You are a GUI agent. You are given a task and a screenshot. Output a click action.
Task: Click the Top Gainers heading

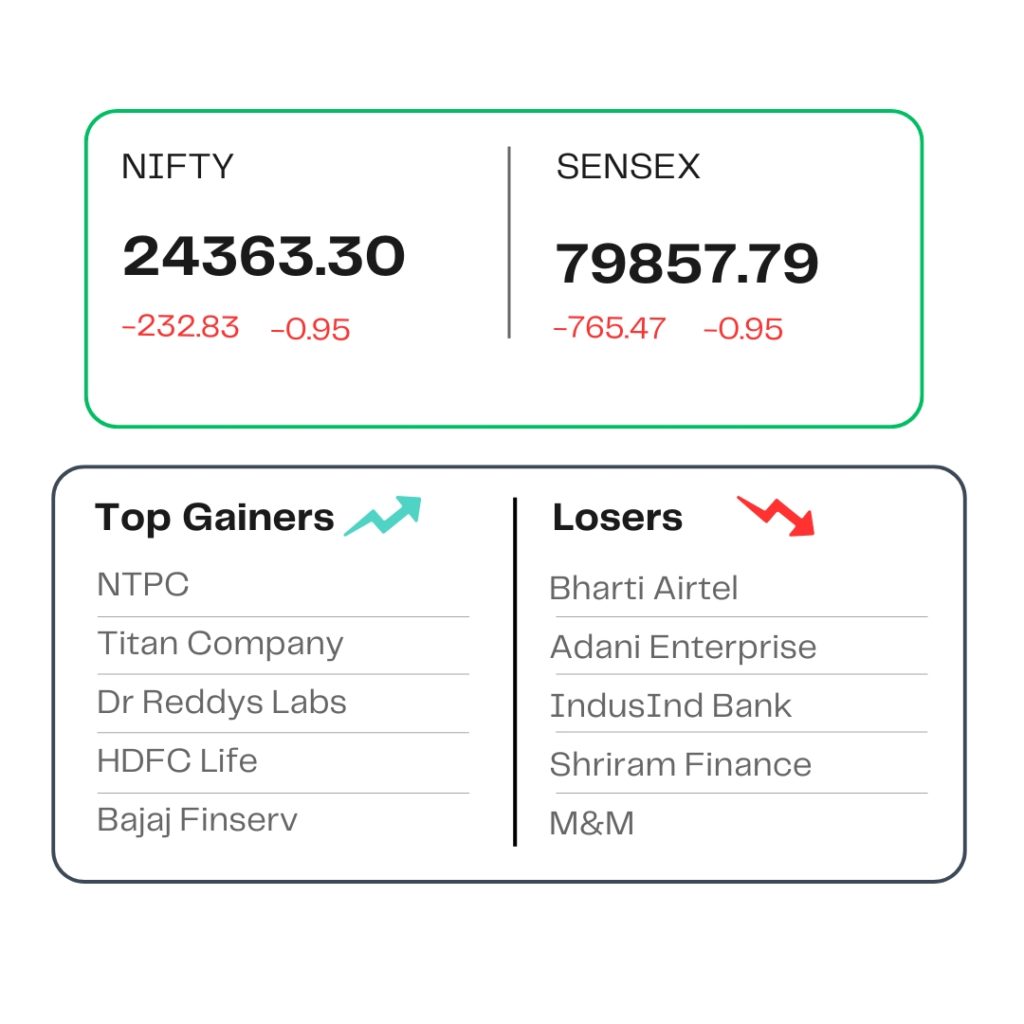click(x=215, y=518)
